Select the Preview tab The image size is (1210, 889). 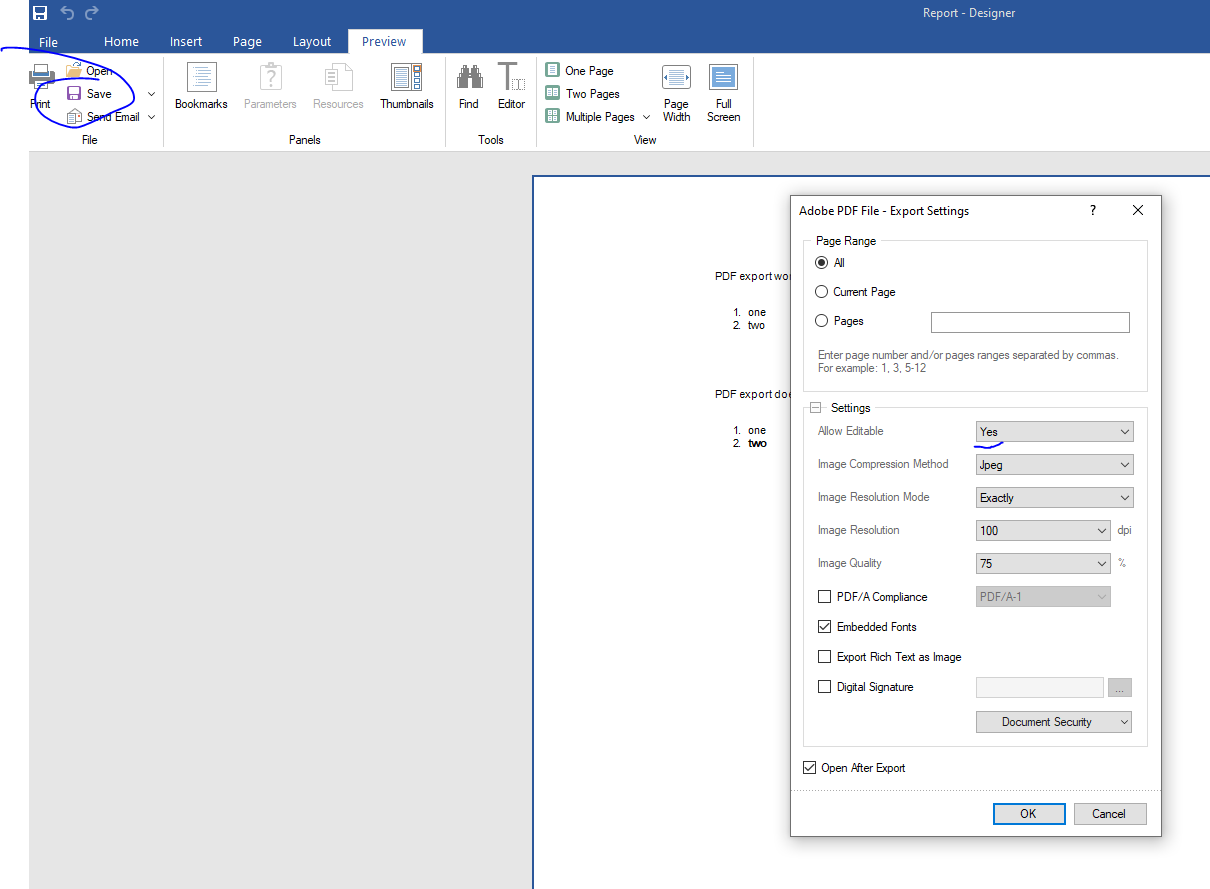click(384, 42)
